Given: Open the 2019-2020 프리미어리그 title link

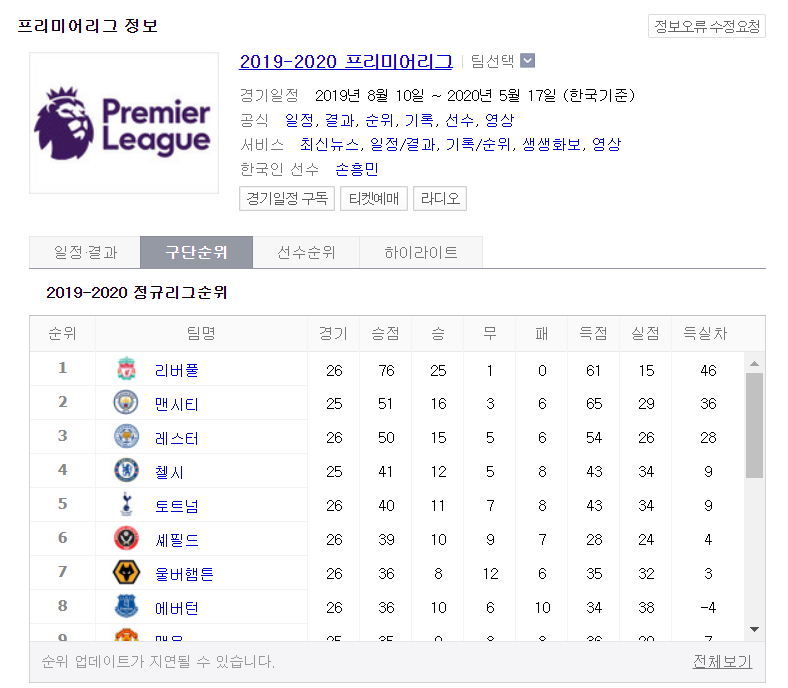Looking at the screenshot, I should [x=346, y=61].
